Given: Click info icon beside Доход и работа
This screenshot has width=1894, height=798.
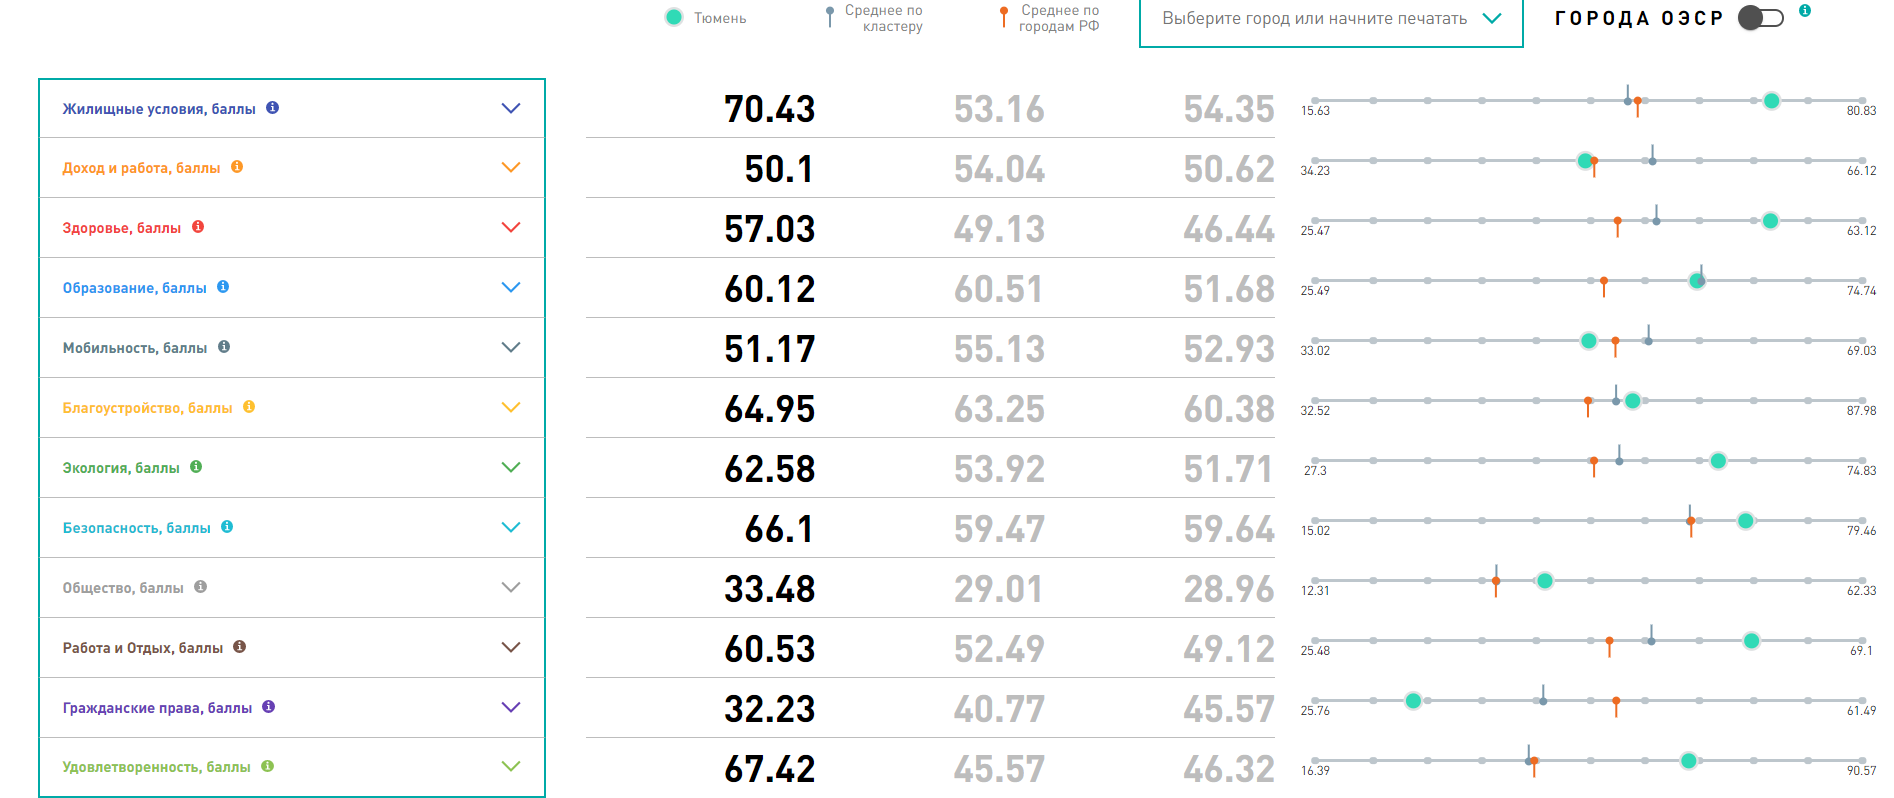Looking at the screenshot, I should pyautogui.click(x=237, y=167).
